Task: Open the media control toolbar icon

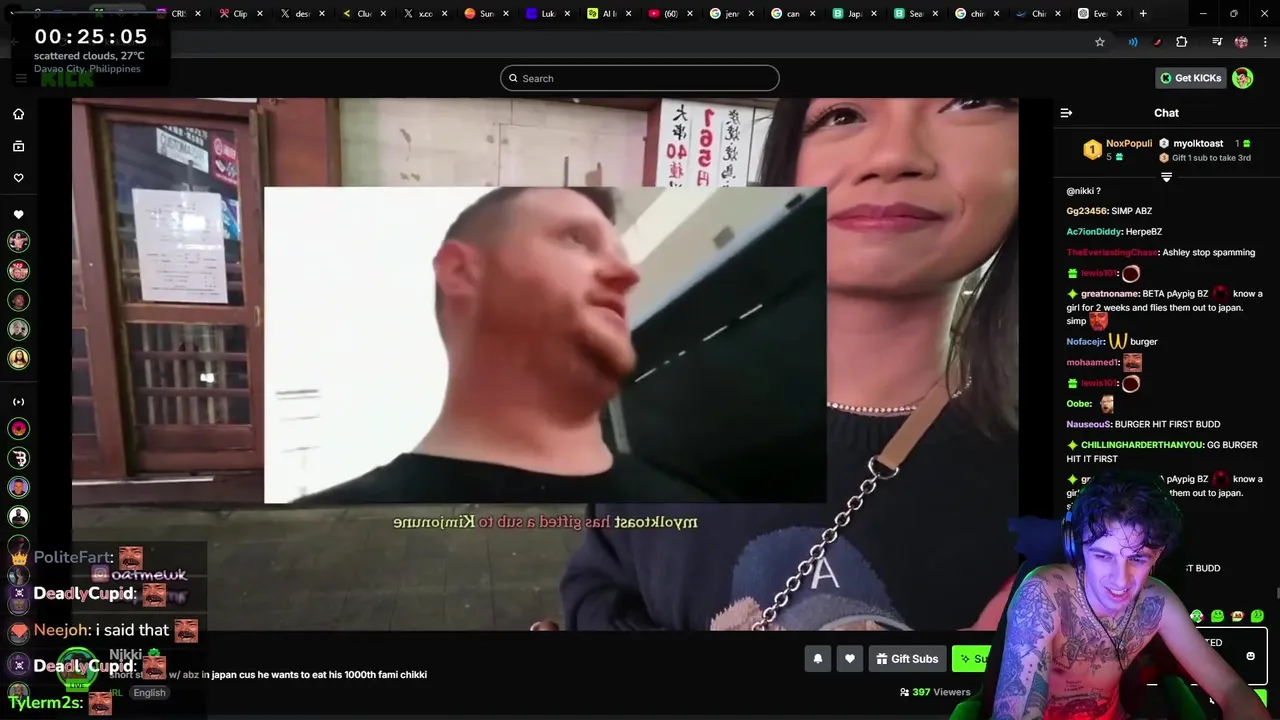Action: coord(1217,42)
